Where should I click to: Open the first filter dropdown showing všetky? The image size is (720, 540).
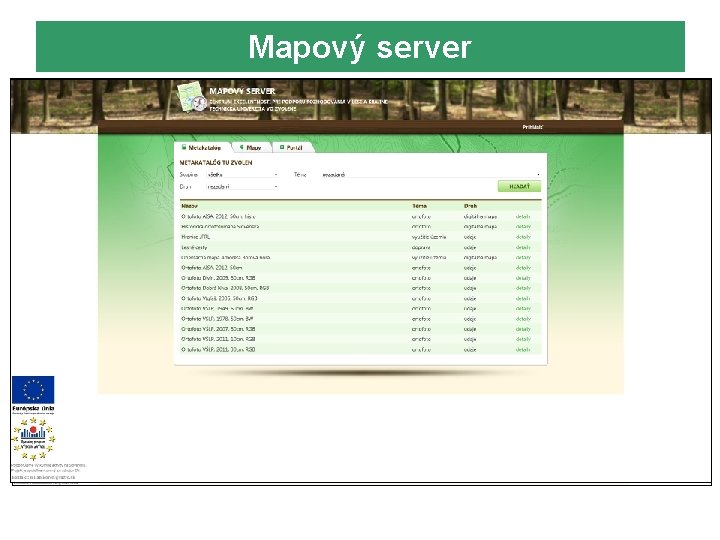point(242,175)
